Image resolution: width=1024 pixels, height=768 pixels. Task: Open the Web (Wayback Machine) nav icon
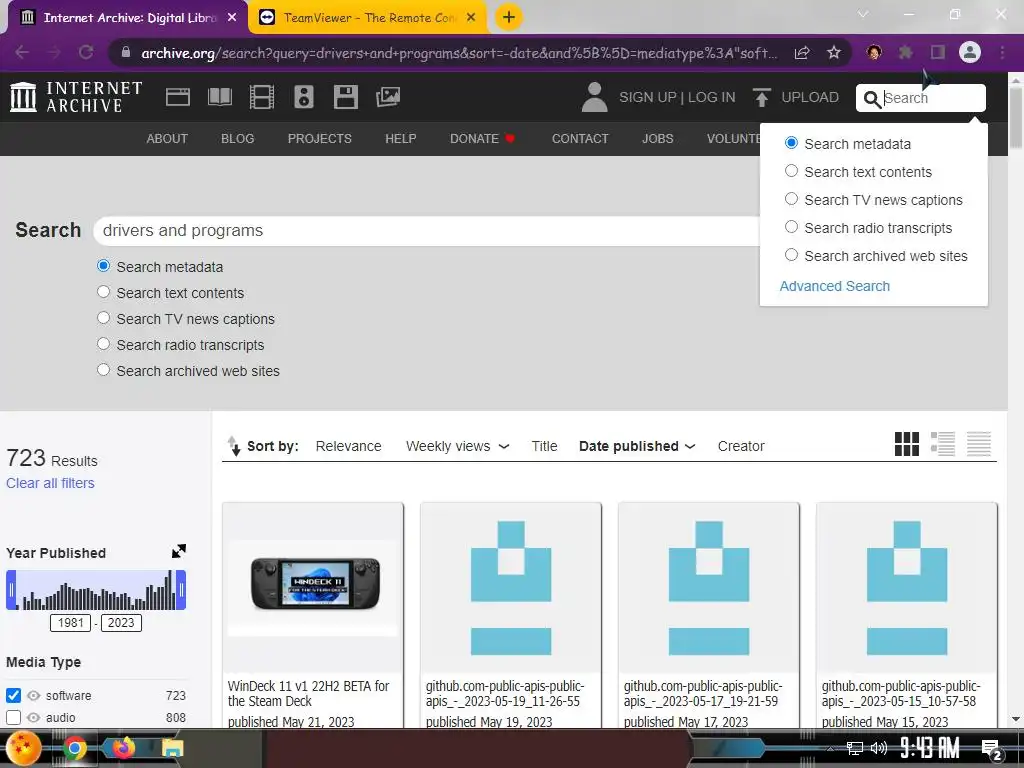point(178,97)
